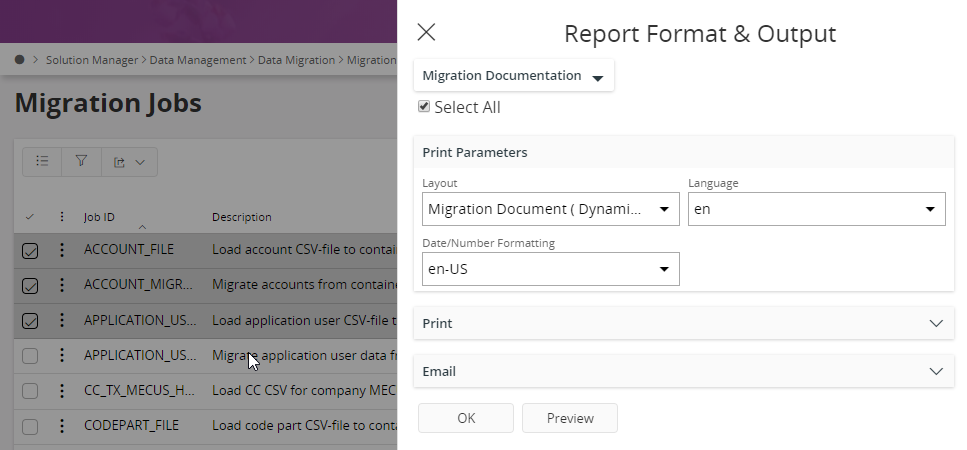Open the Migration Documentation dropdown
This screenshot has width=967, height=450.
coord(513,76)
